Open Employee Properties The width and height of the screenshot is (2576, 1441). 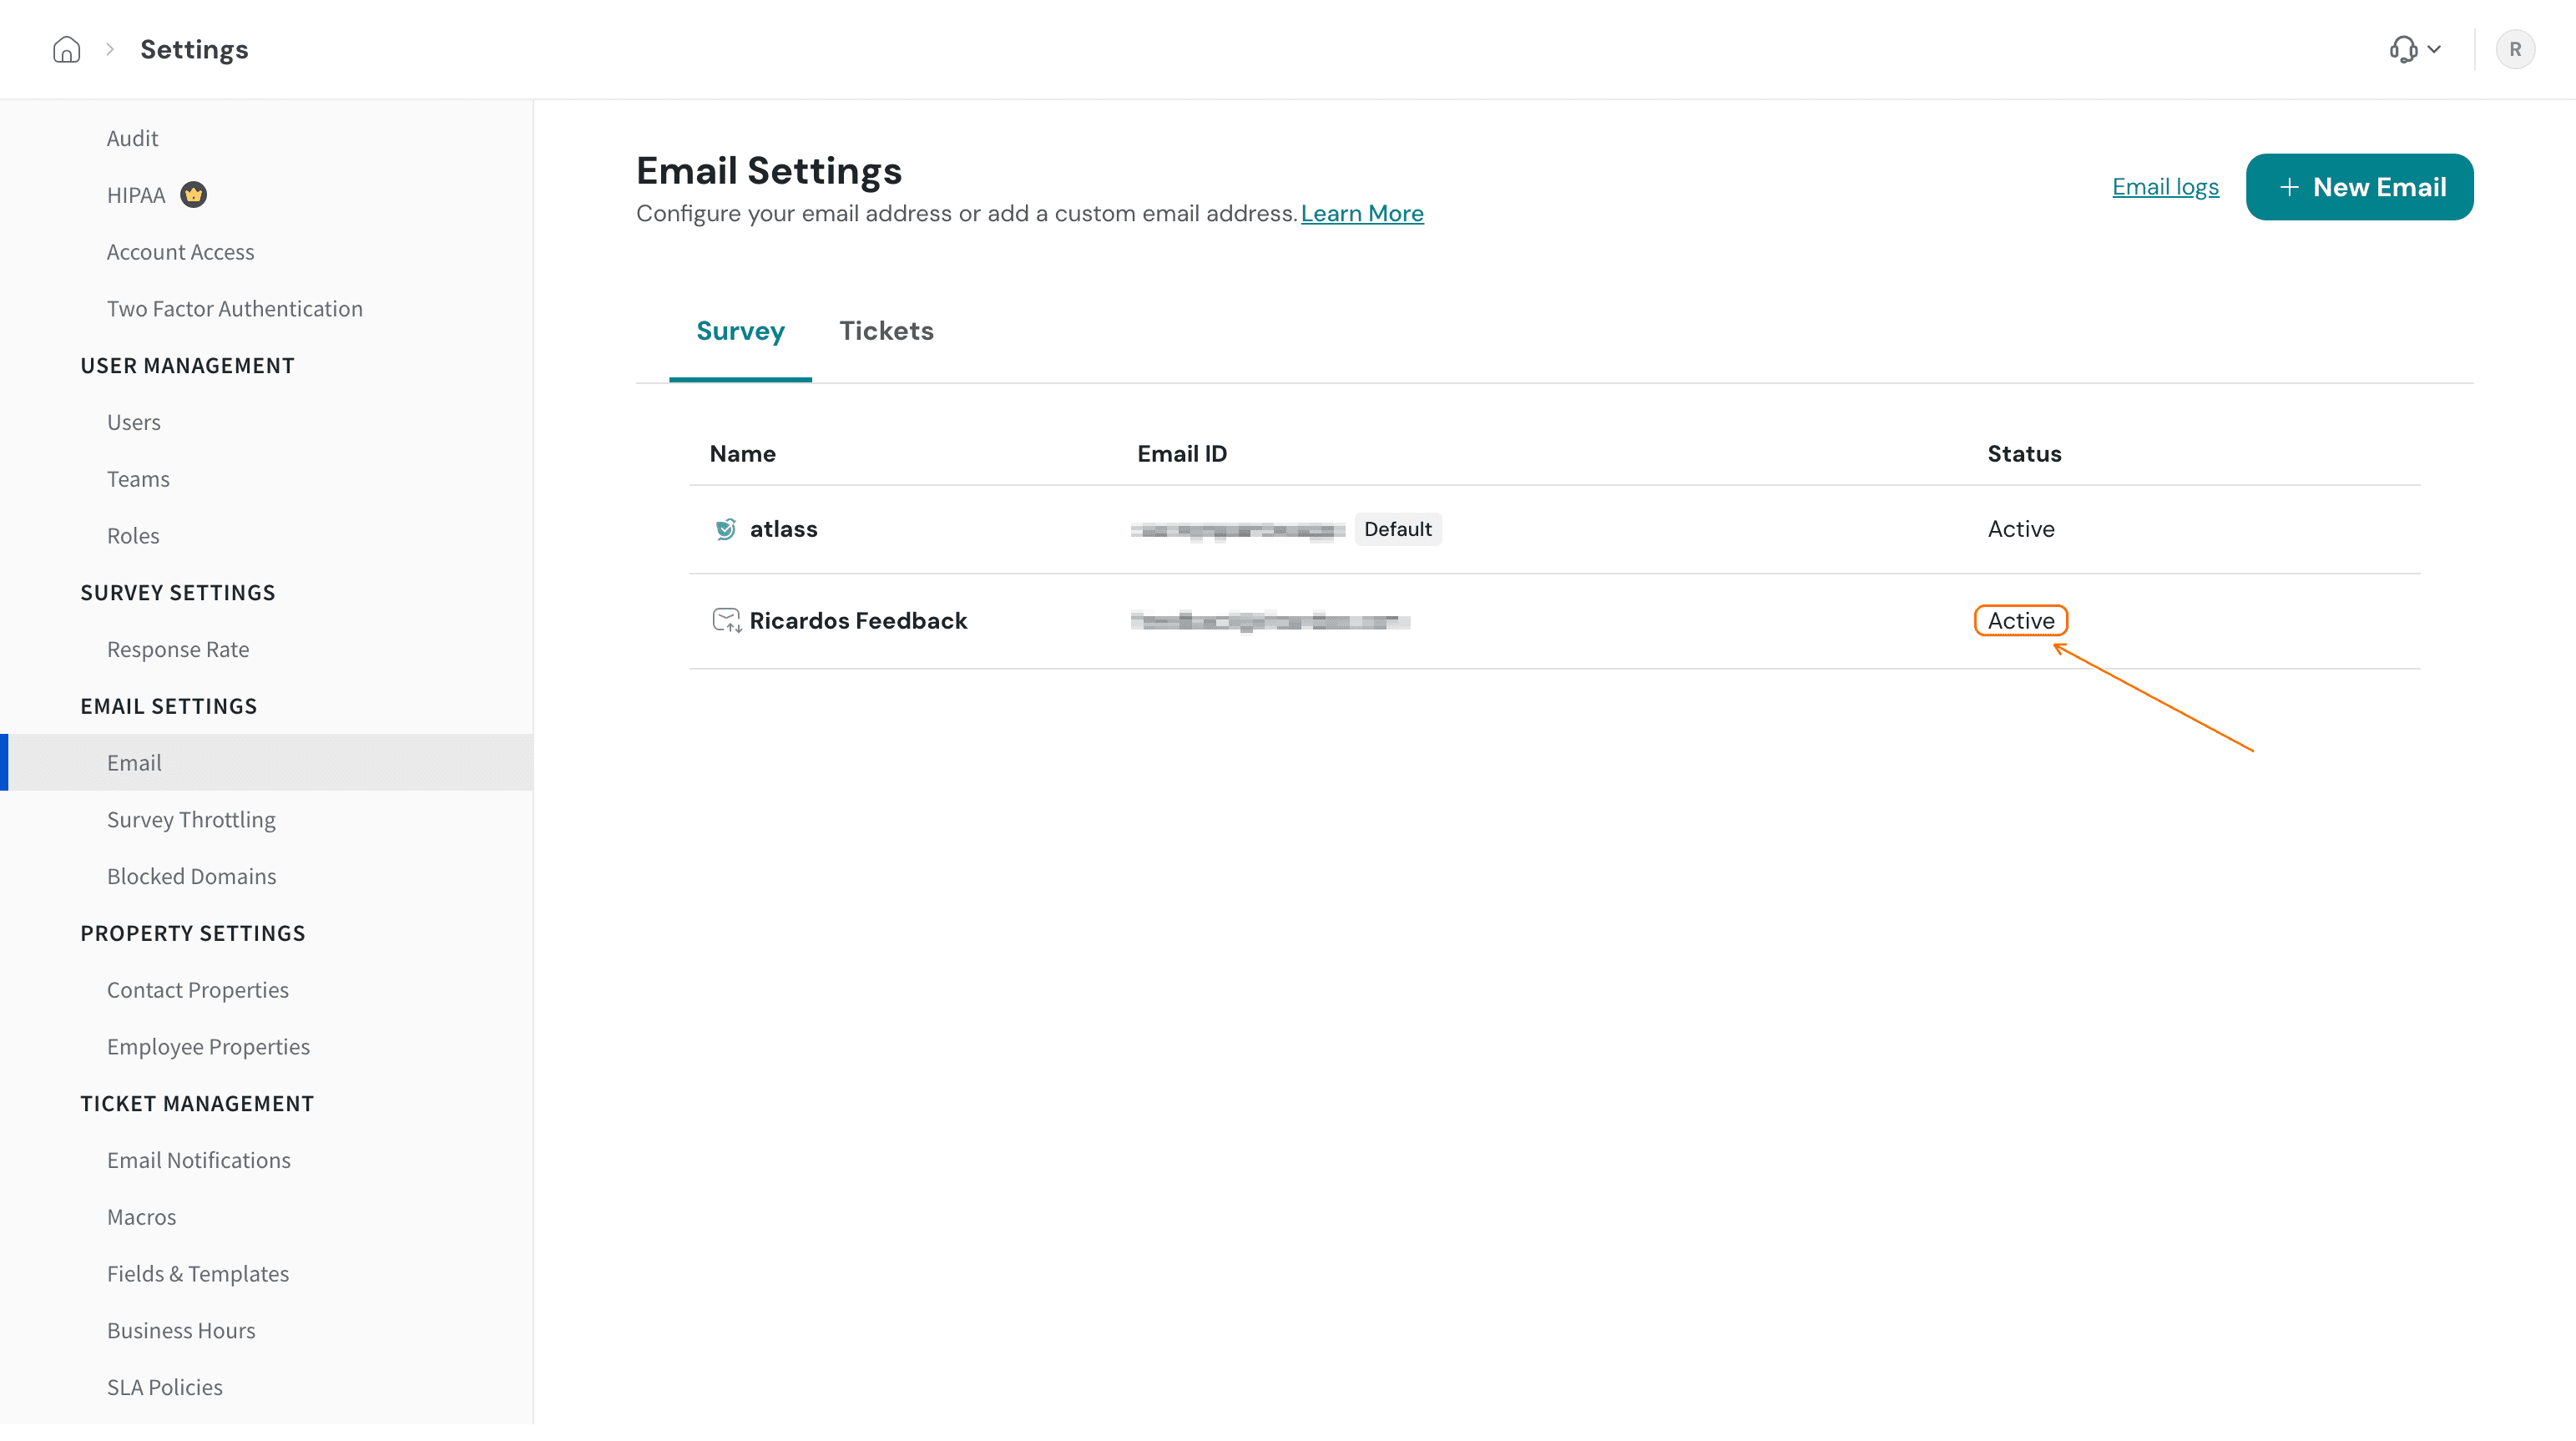tap(208, 1046)
